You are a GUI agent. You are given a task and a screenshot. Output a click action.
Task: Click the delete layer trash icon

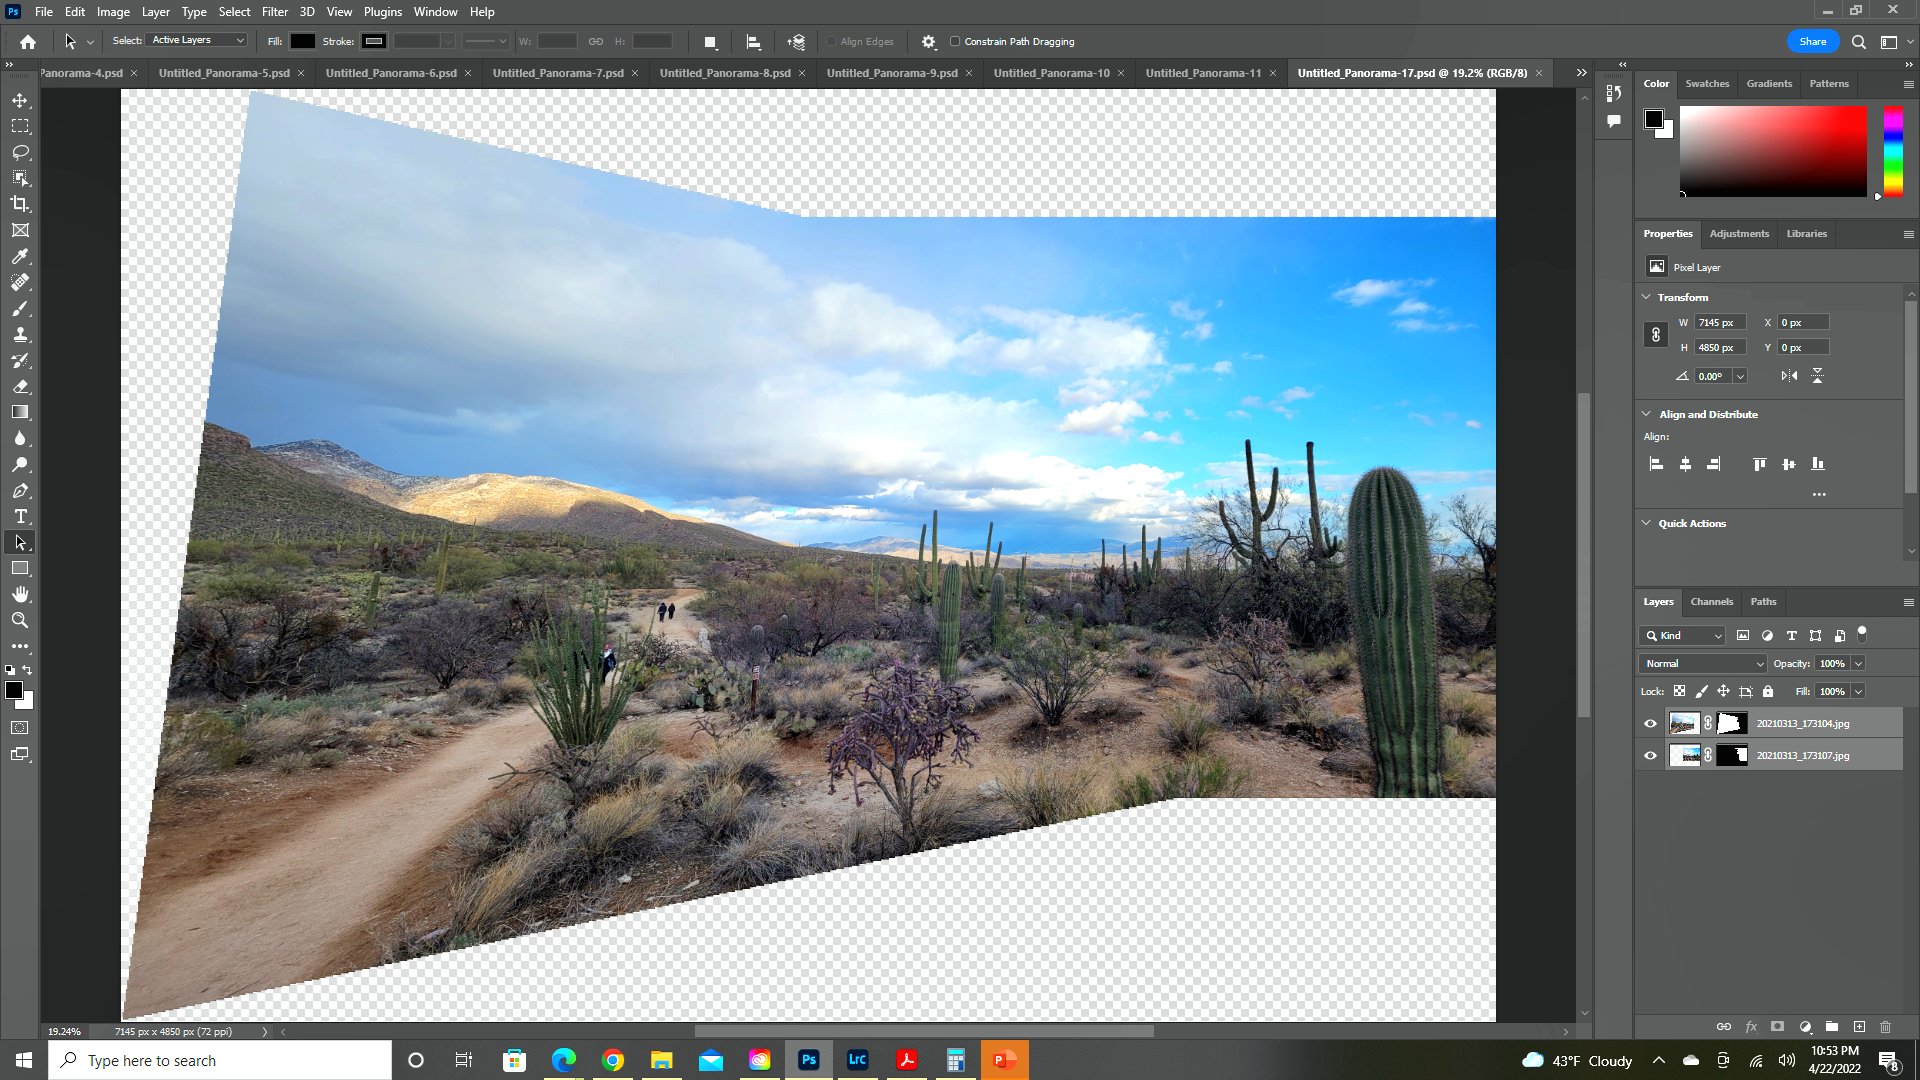click(x=1885, y=1027)
